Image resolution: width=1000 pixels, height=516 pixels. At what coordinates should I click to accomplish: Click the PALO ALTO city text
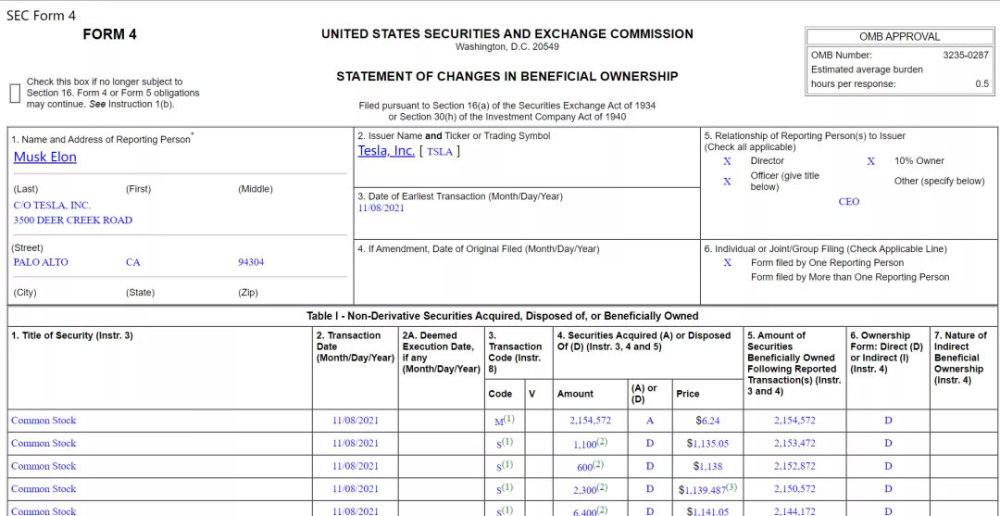point(41,262)
